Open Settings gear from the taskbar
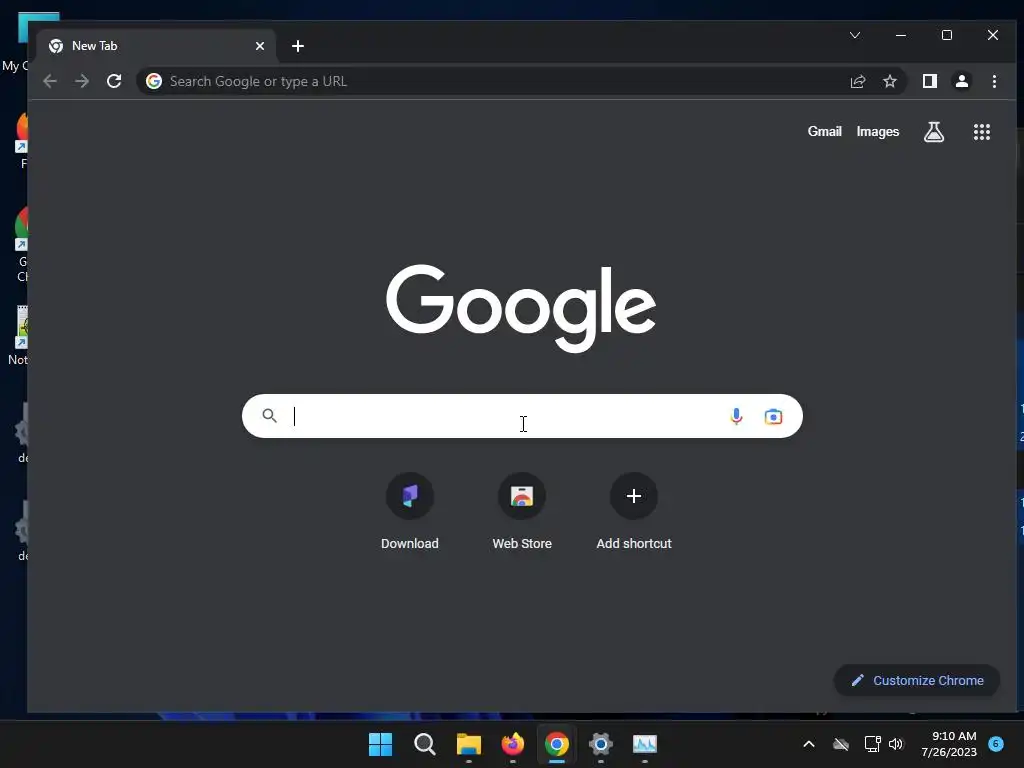 coord(601,744)
